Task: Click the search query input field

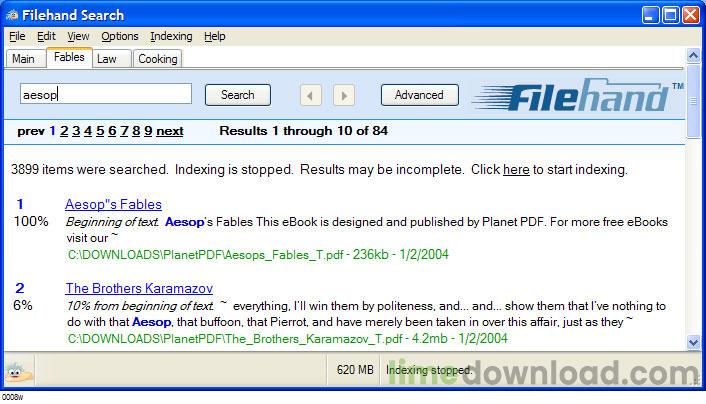Action: pos(106,94)
